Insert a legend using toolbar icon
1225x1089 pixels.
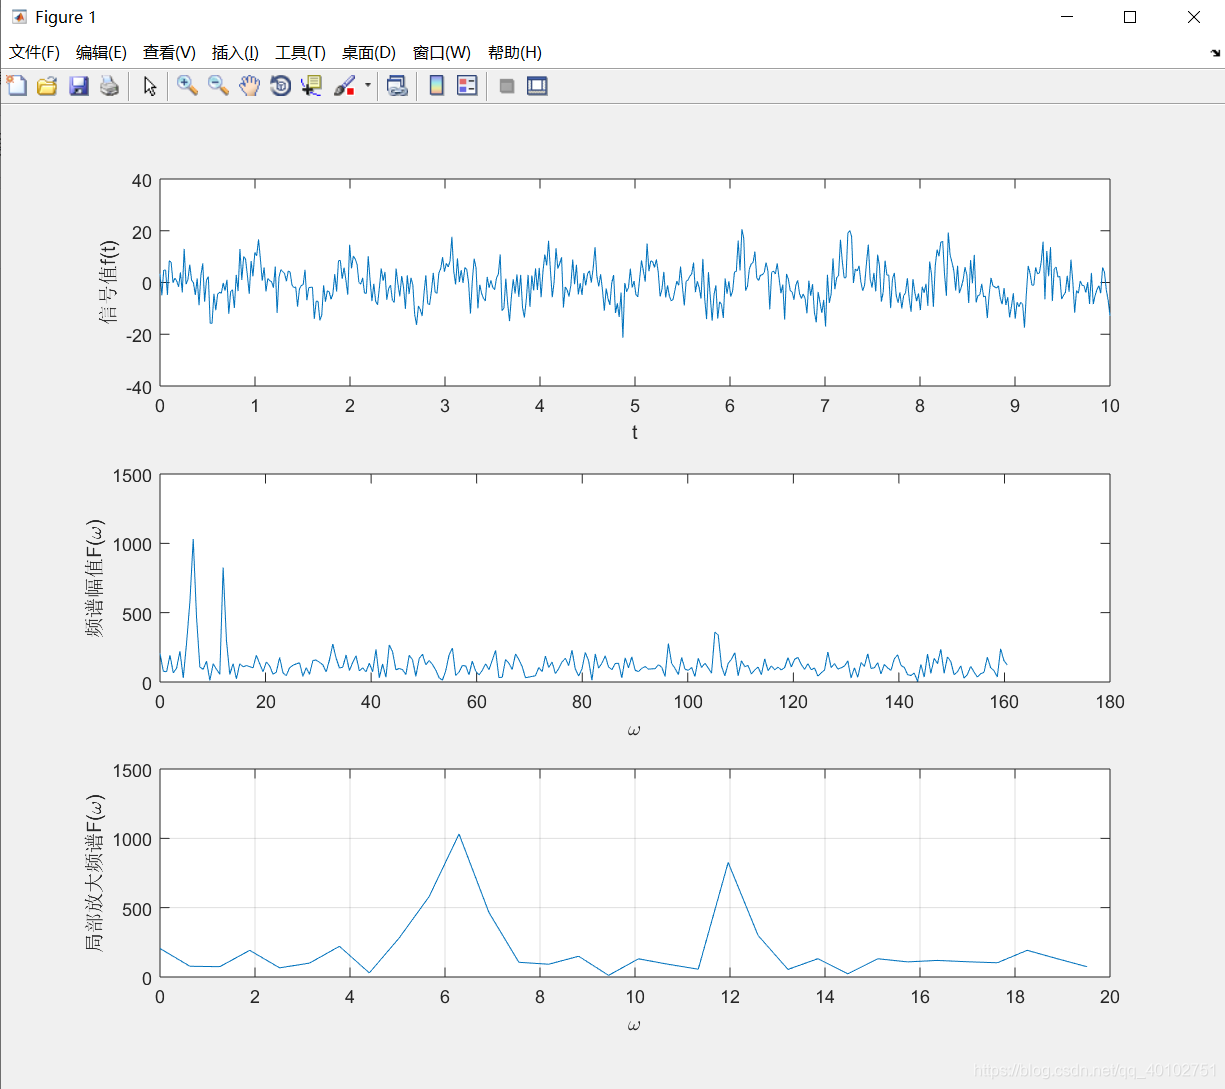click(467, 86)
